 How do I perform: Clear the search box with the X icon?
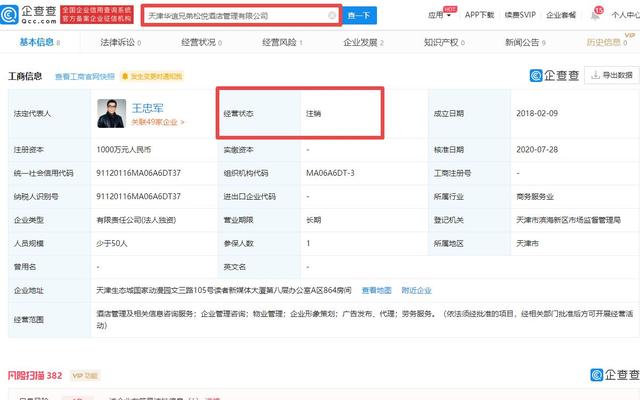pos(332,16)
